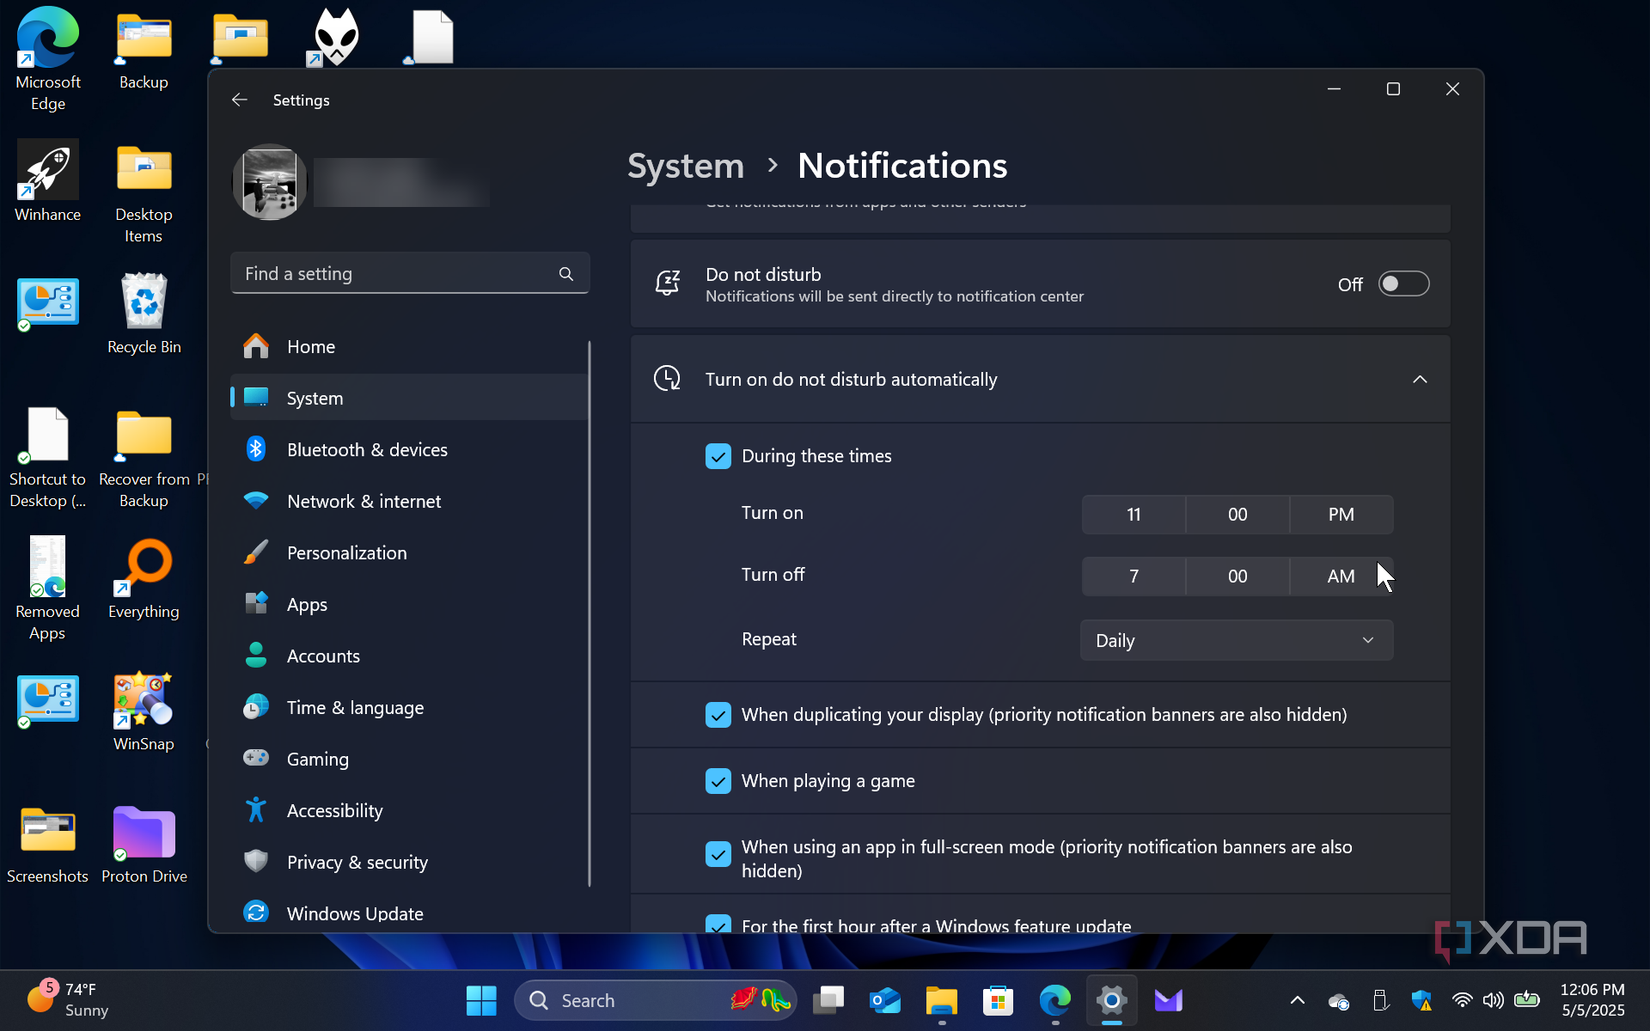1650x1031 pixels.
Task: Collapse Turn on do not disturb automatically
Action: (x=1419, y=379)
